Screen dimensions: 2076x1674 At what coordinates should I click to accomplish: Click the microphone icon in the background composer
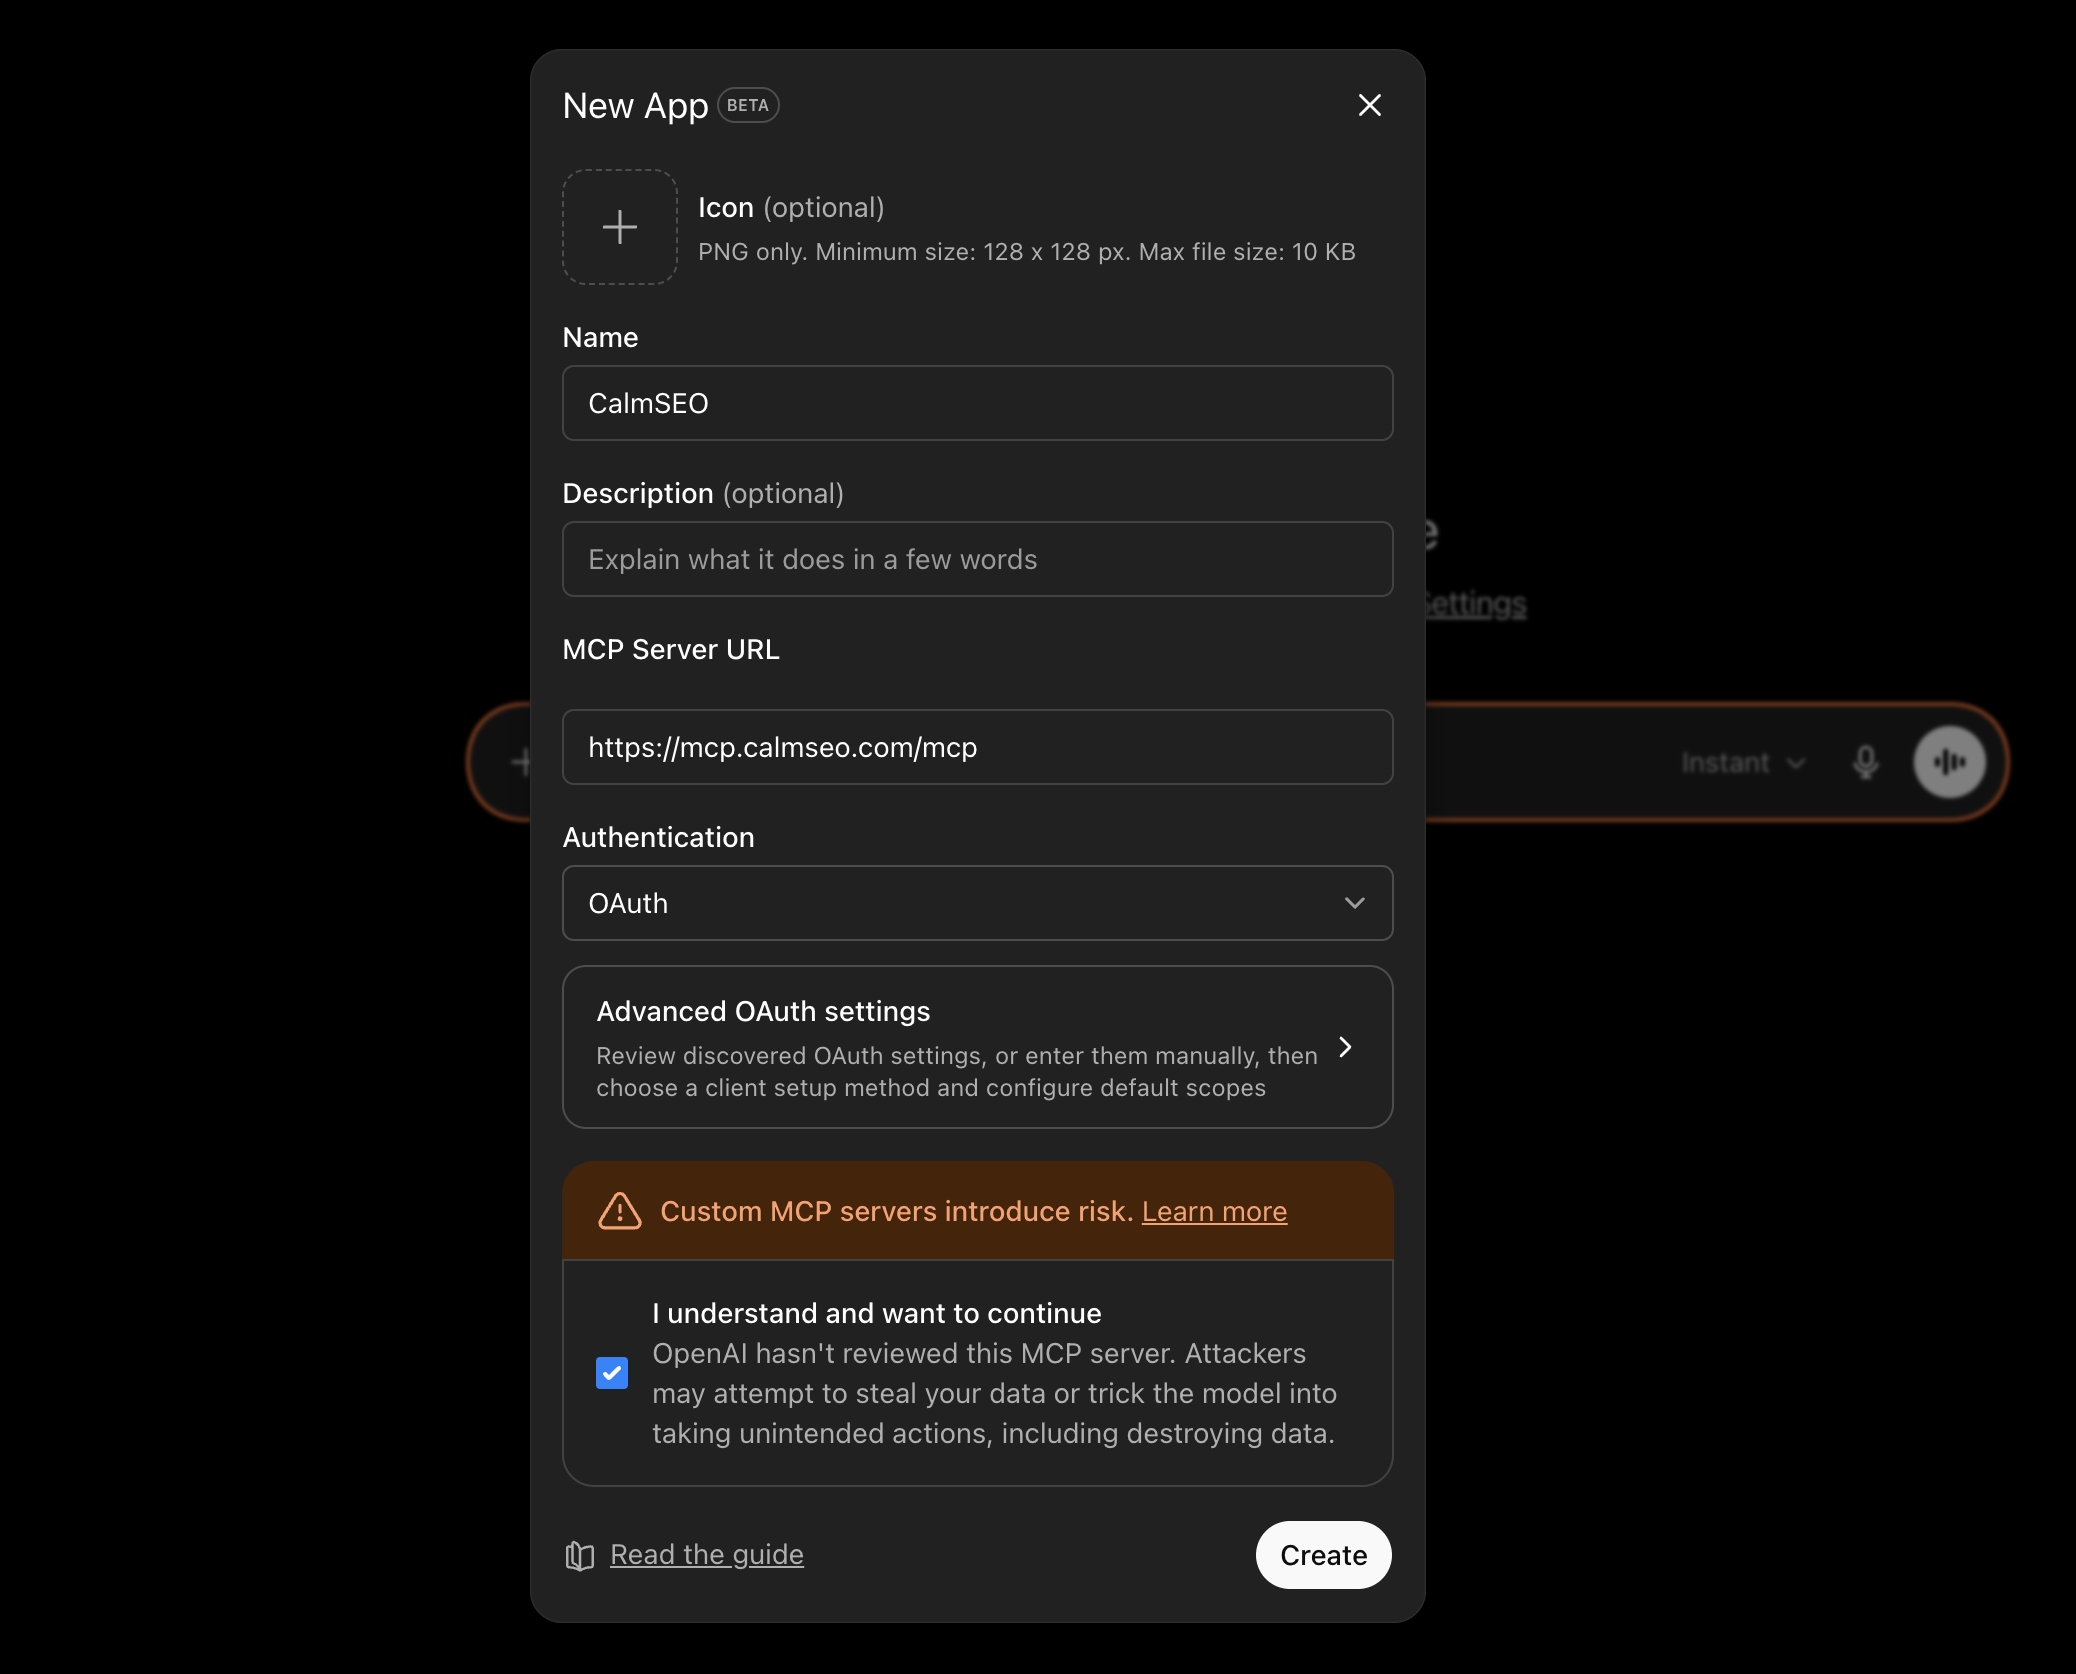(x=1865, y=763)
